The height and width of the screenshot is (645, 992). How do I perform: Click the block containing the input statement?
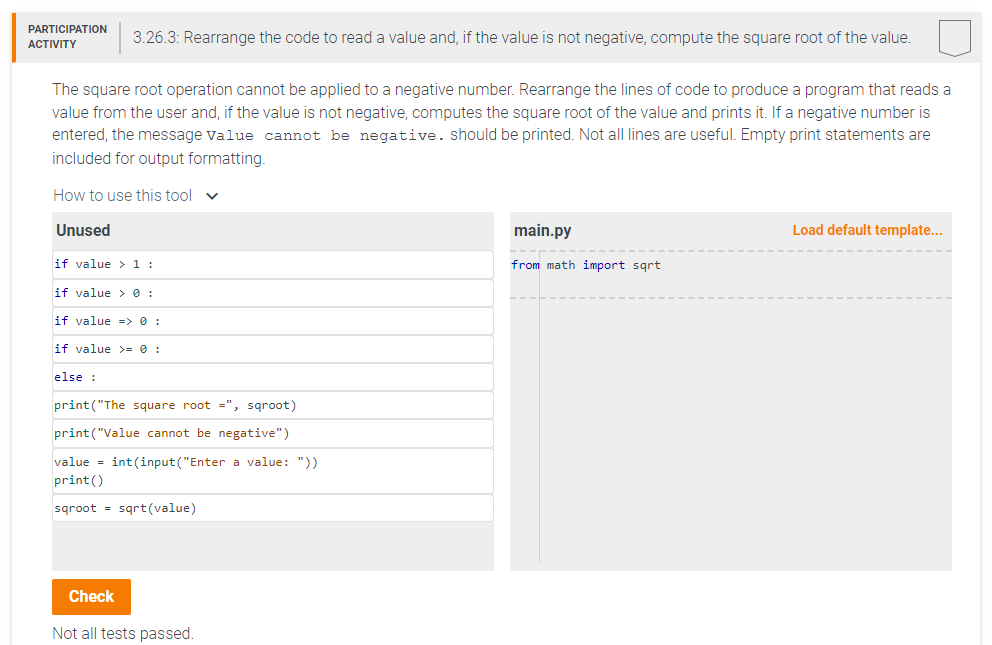coord(272,469)
